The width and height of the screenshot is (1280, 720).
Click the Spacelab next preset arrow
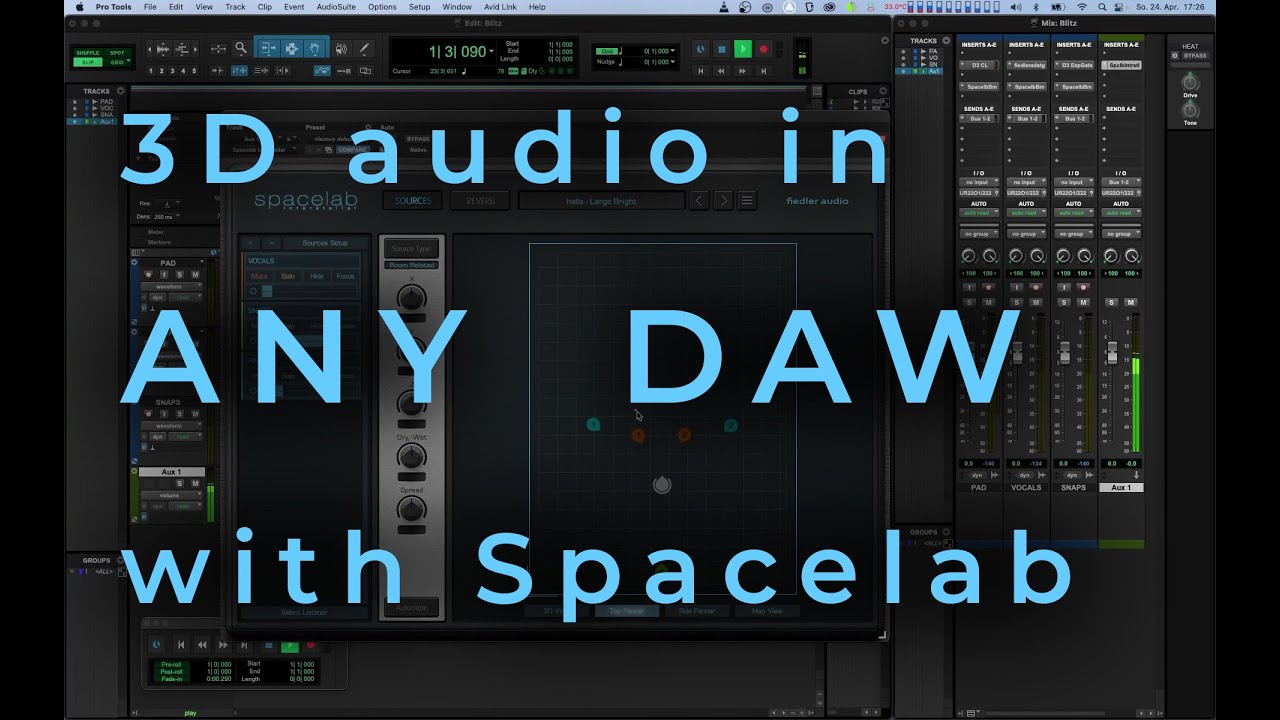723,201
